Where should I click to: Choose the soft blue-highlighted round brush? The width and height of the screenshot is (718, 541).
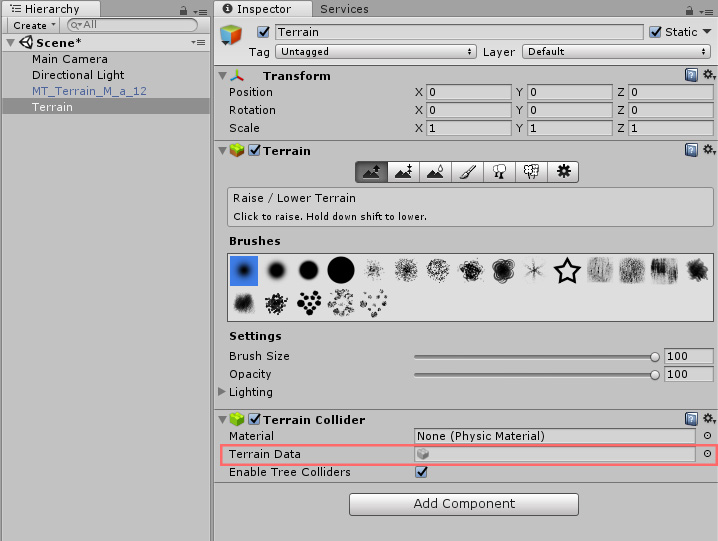[x=244, y=271]
